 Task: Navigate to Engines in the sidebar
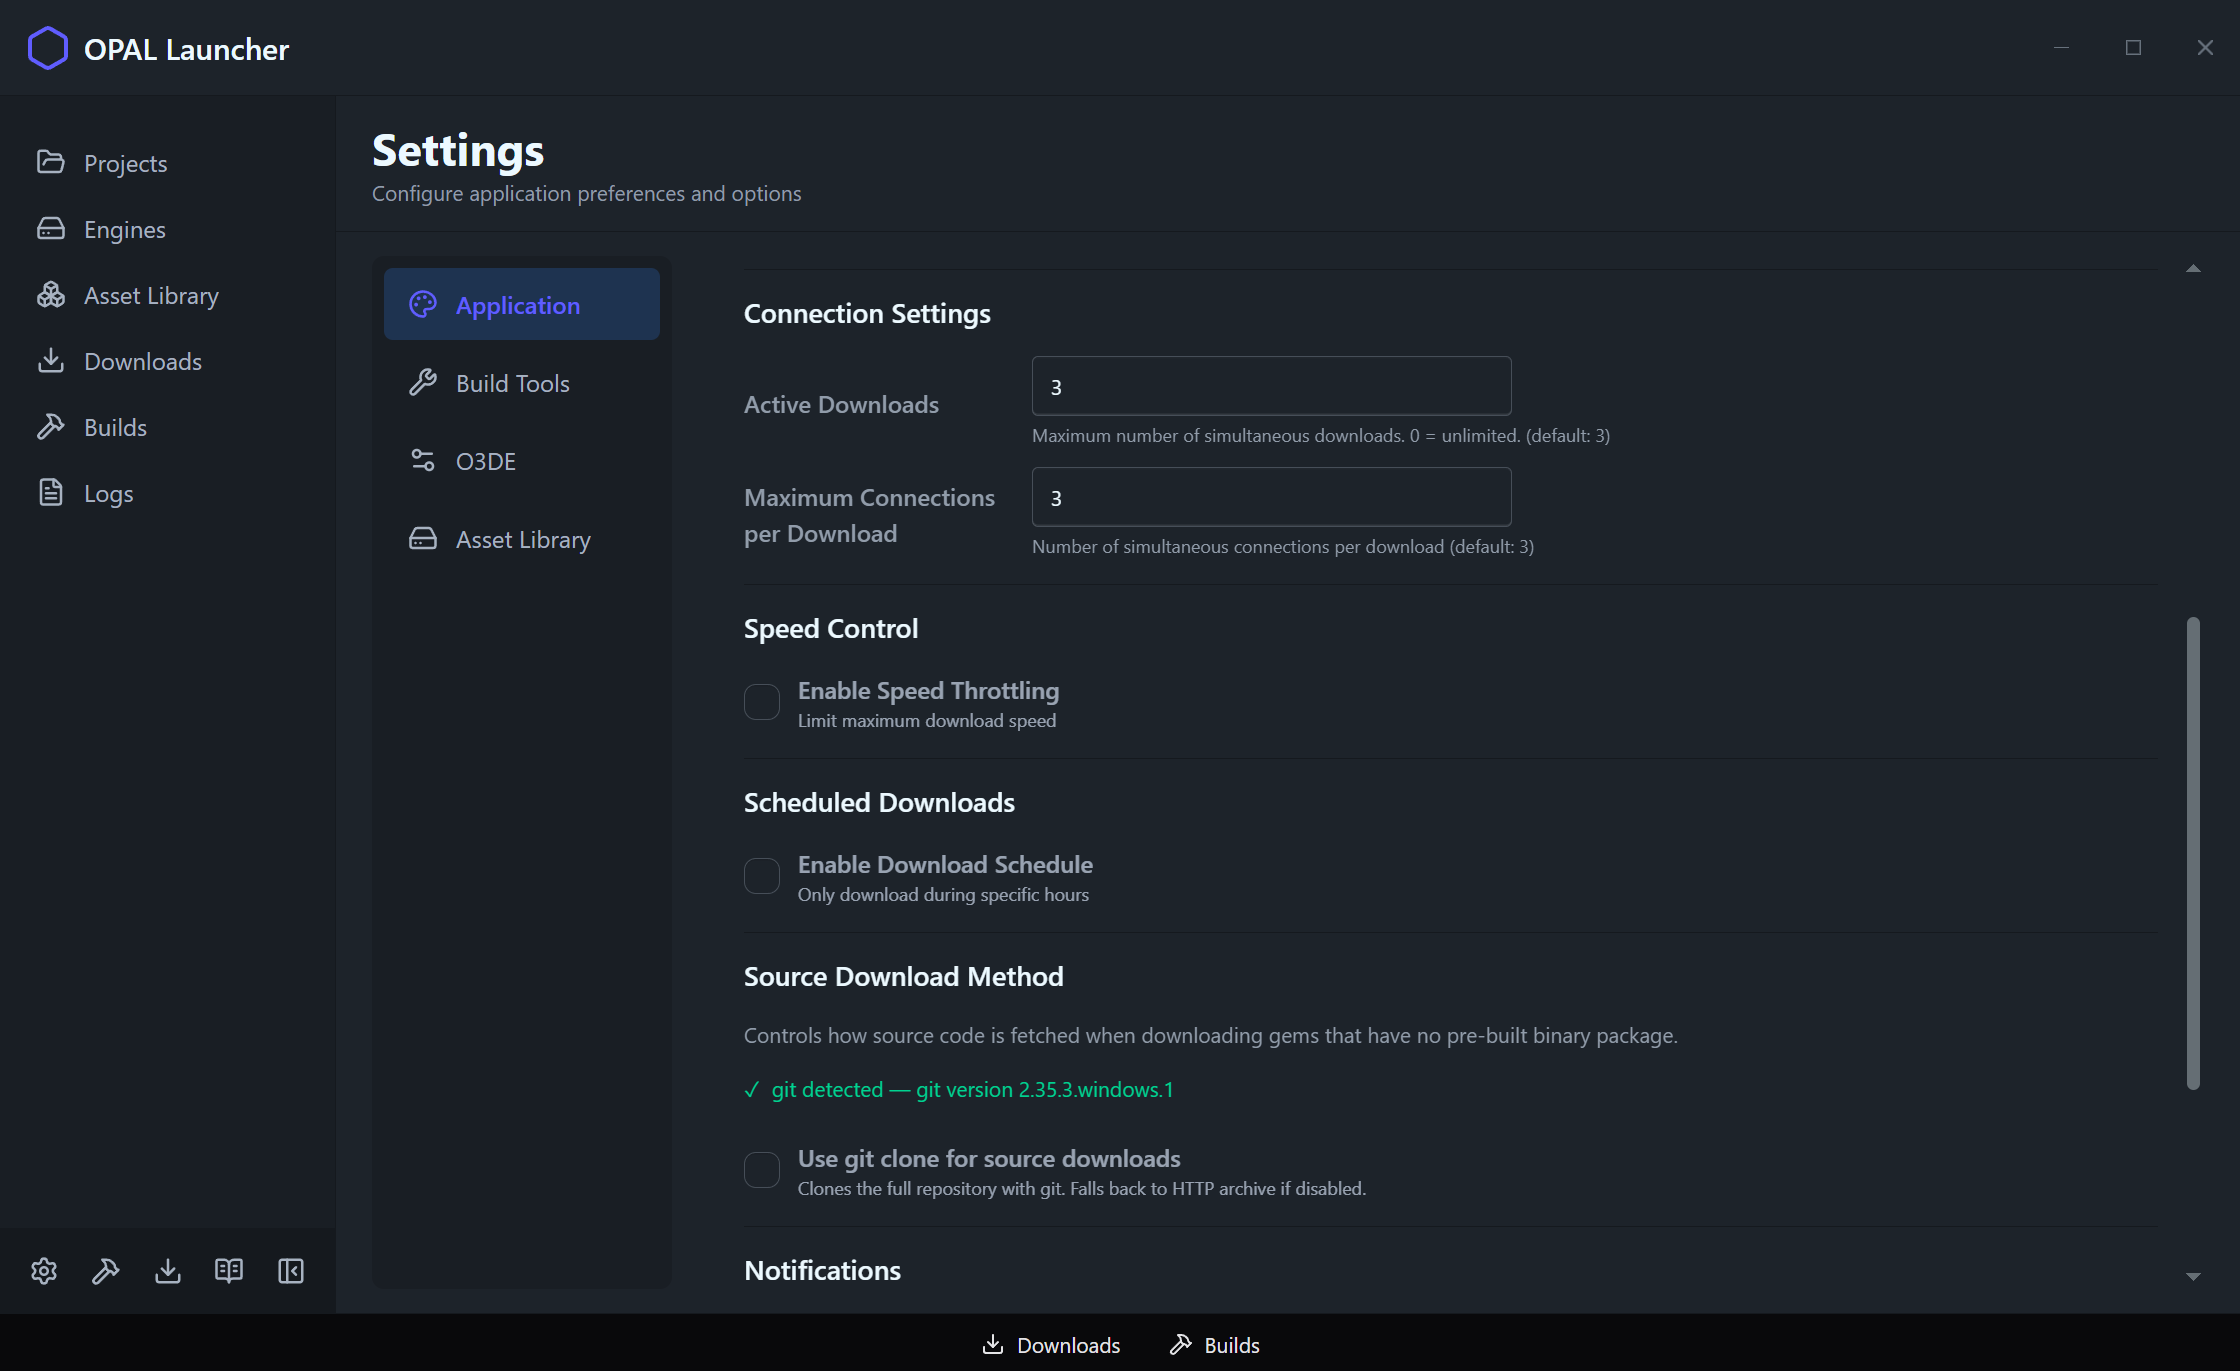[167, 228]
